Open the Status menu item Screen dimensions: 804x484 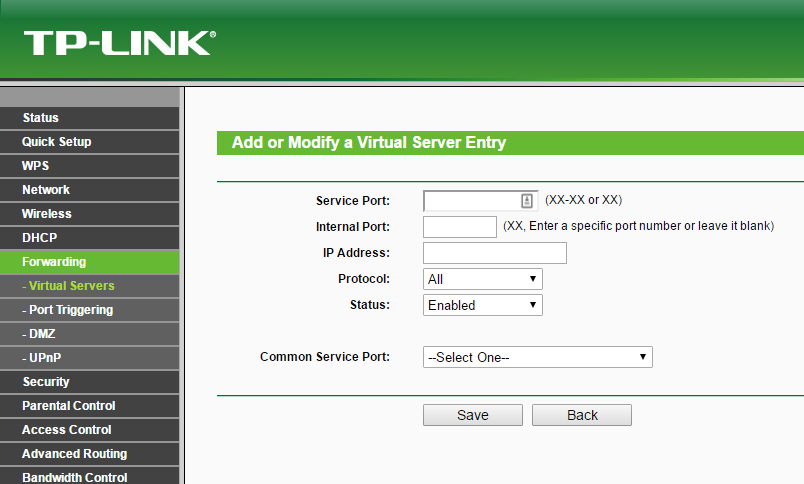[x=90, y=118]
